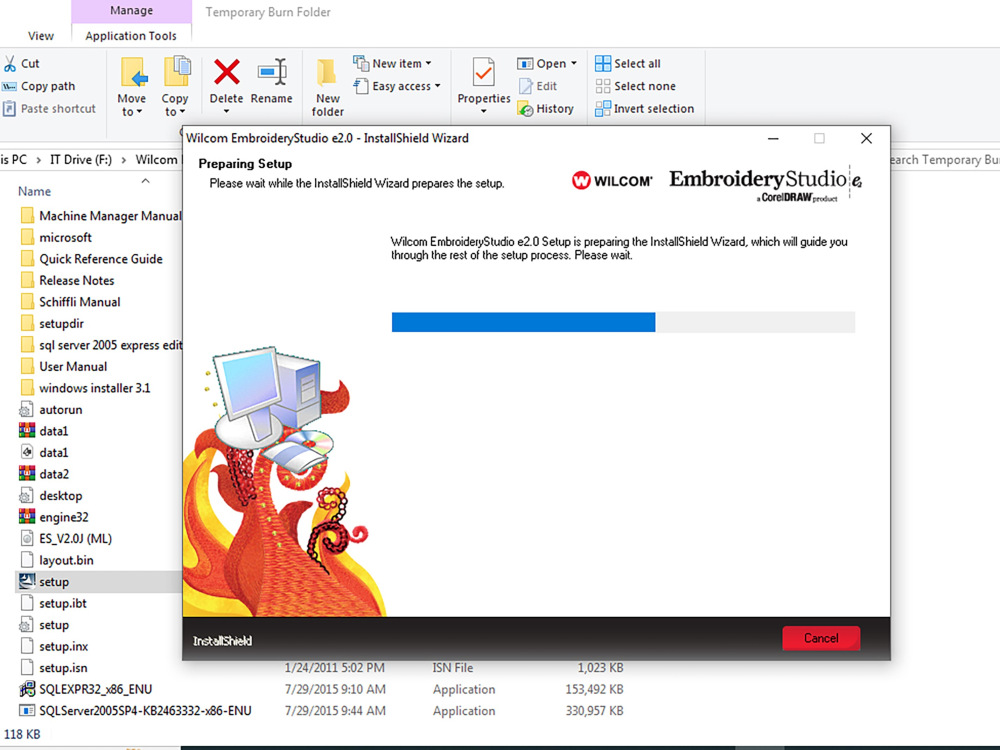Click Paste shortcut option
Image resolution: width=1000 pixels, height=750 pixels.
pos(51,108)
